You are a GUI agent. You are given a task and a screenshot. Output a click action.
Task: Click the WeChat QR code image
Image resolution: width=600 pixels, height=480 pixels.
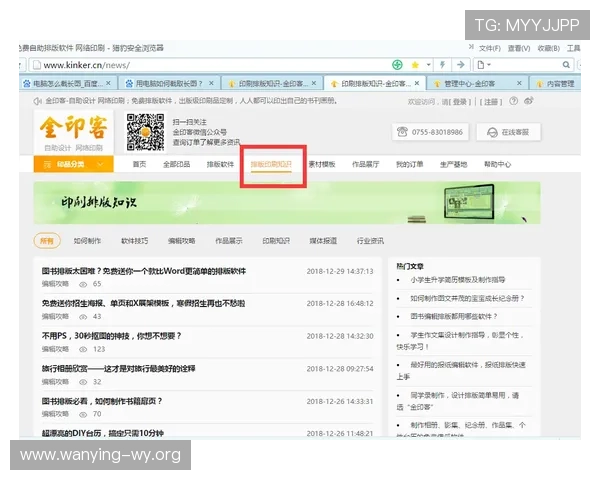pos(145,132)
